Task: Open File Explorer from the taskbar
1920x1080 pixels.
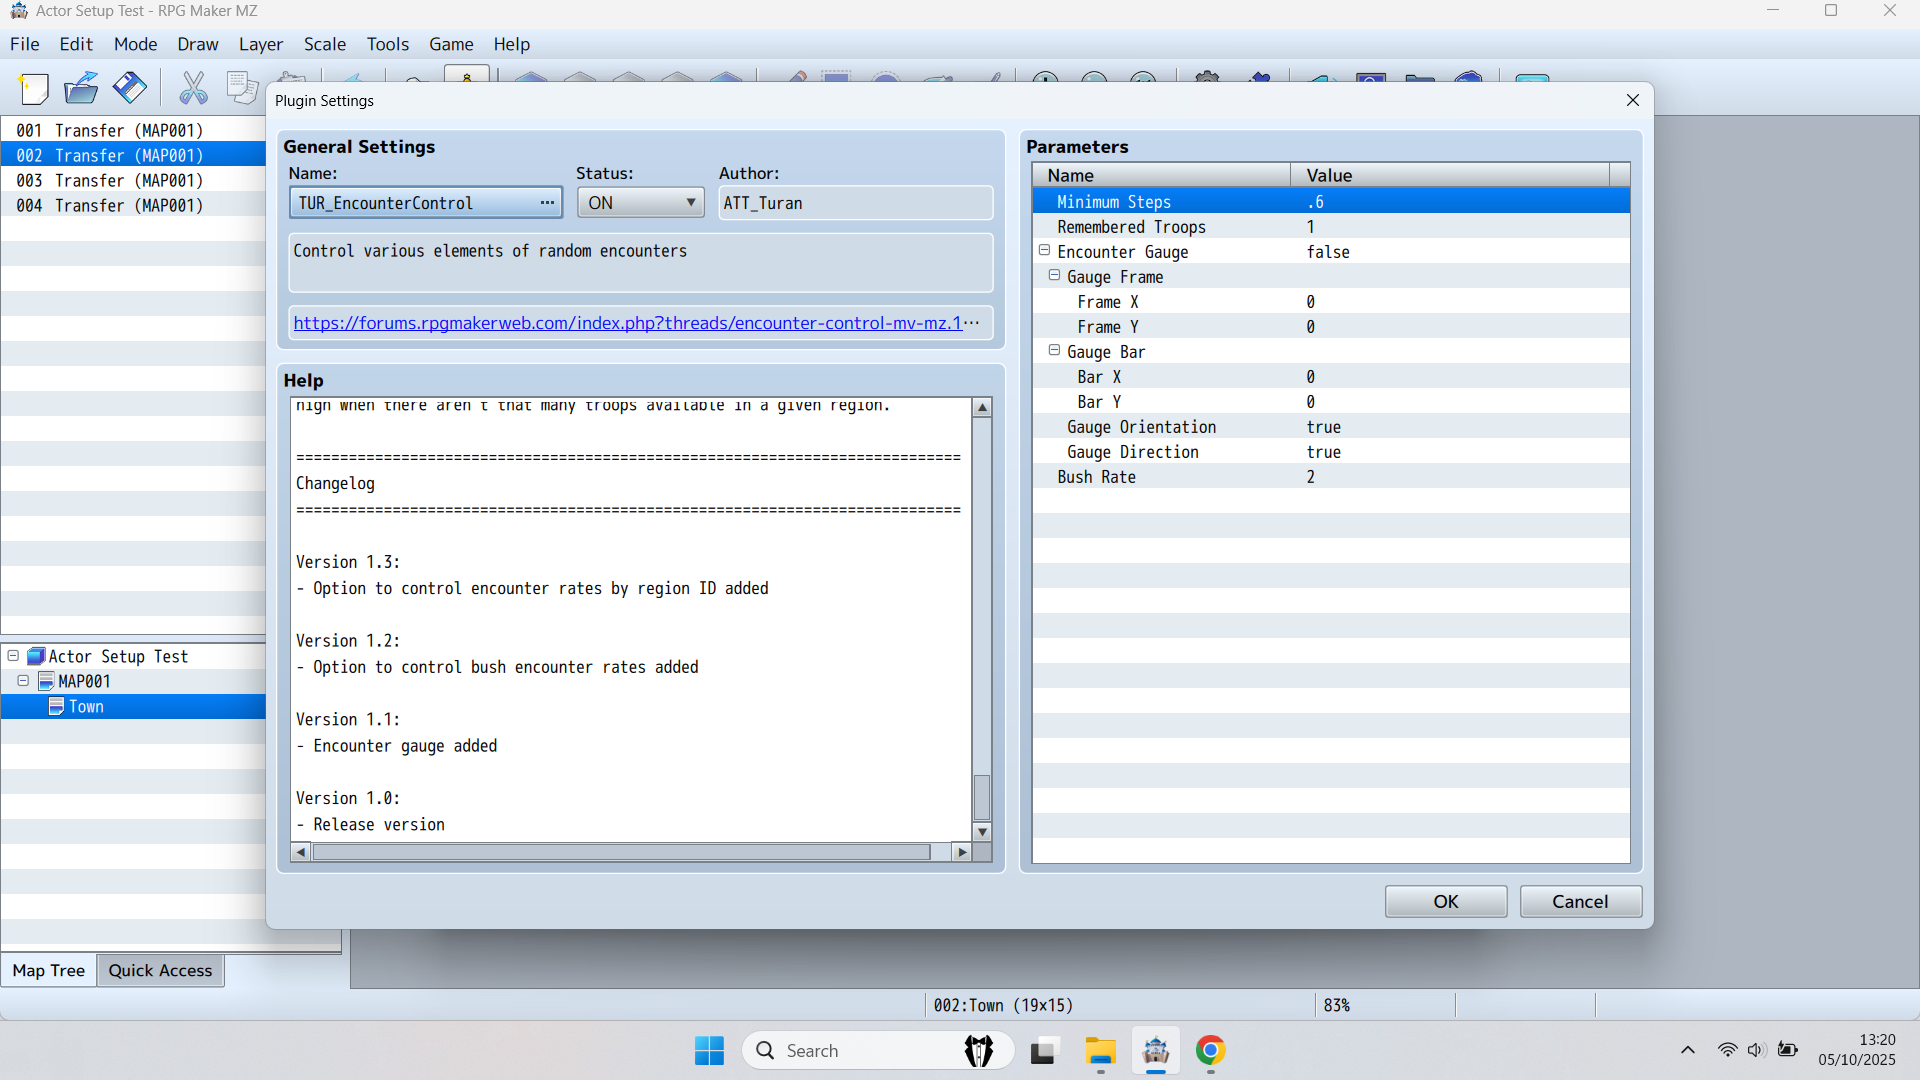Action: pyautogui.click(x=1100, y=1051)
